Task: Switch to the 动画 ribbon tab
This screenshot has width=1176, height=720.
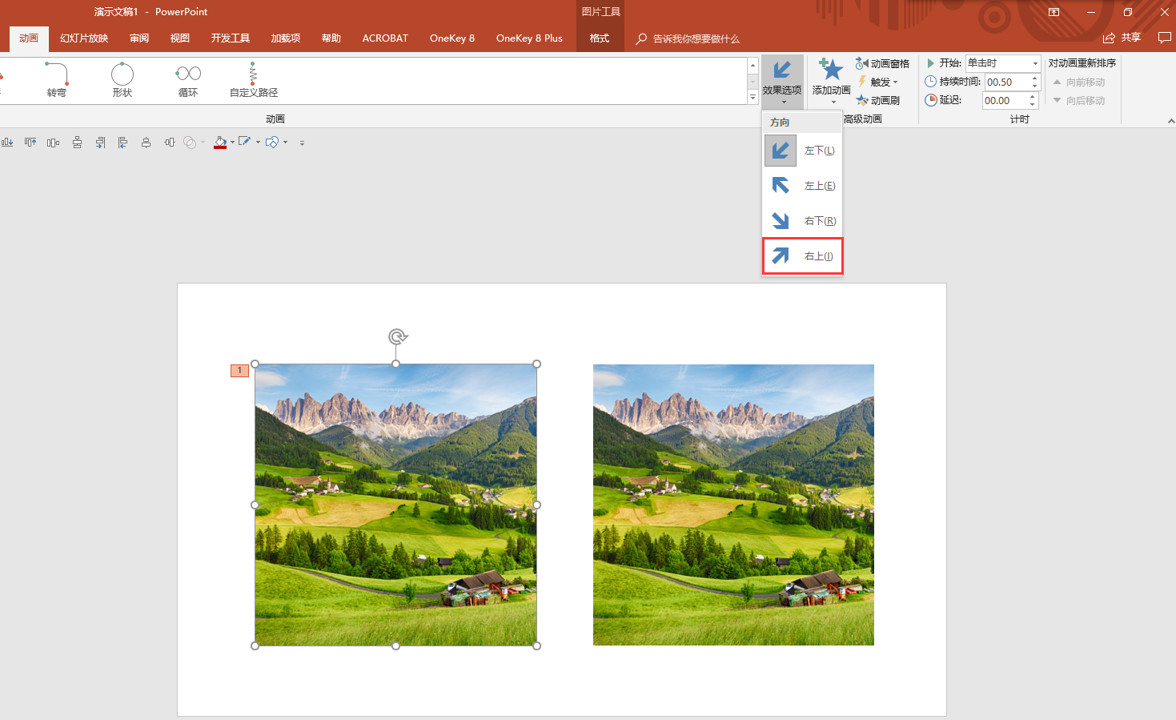Action: click(x=28, y=38)
